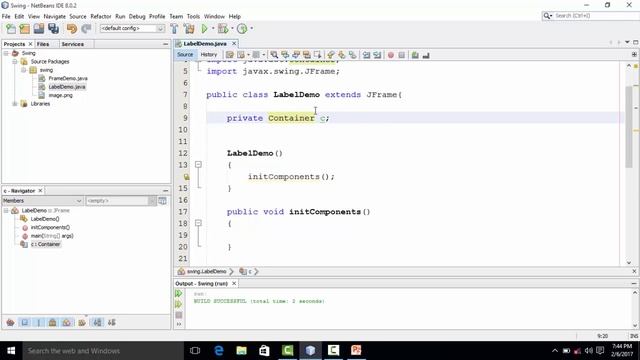The image size is (640, 360).
Task: Save all files using the toolbar
Action: [x=53, y=29]
